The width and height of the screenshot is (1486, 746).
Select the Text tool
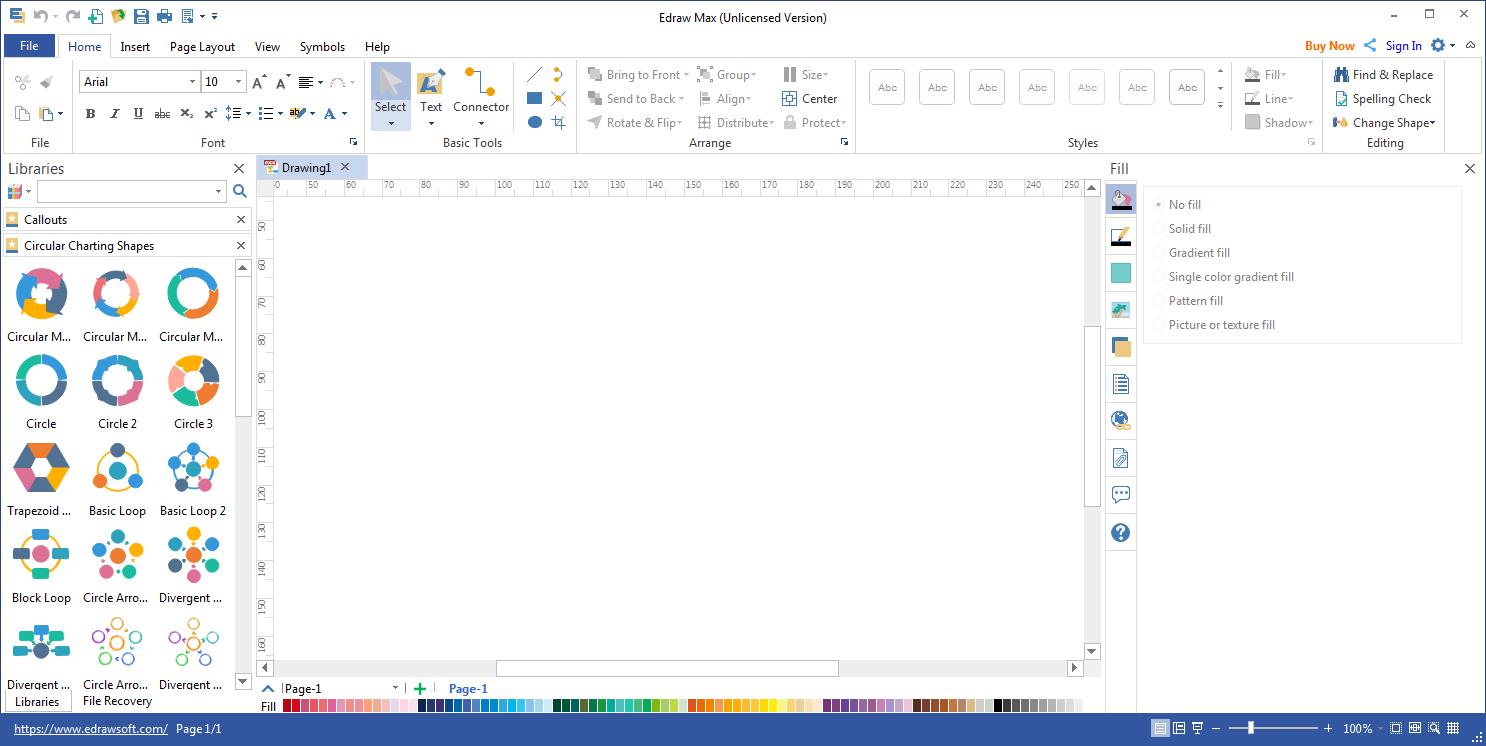tap(431, 96)
